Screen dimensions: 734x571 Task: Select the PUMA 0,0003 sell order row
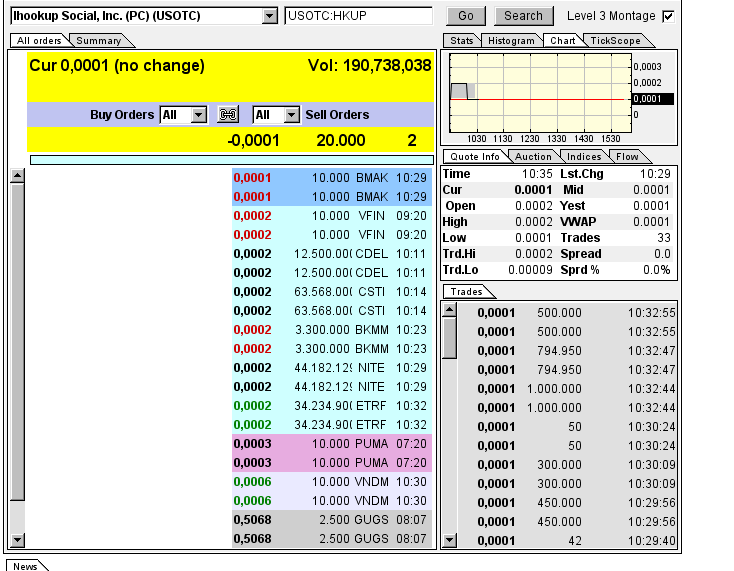tap(331, 444)
